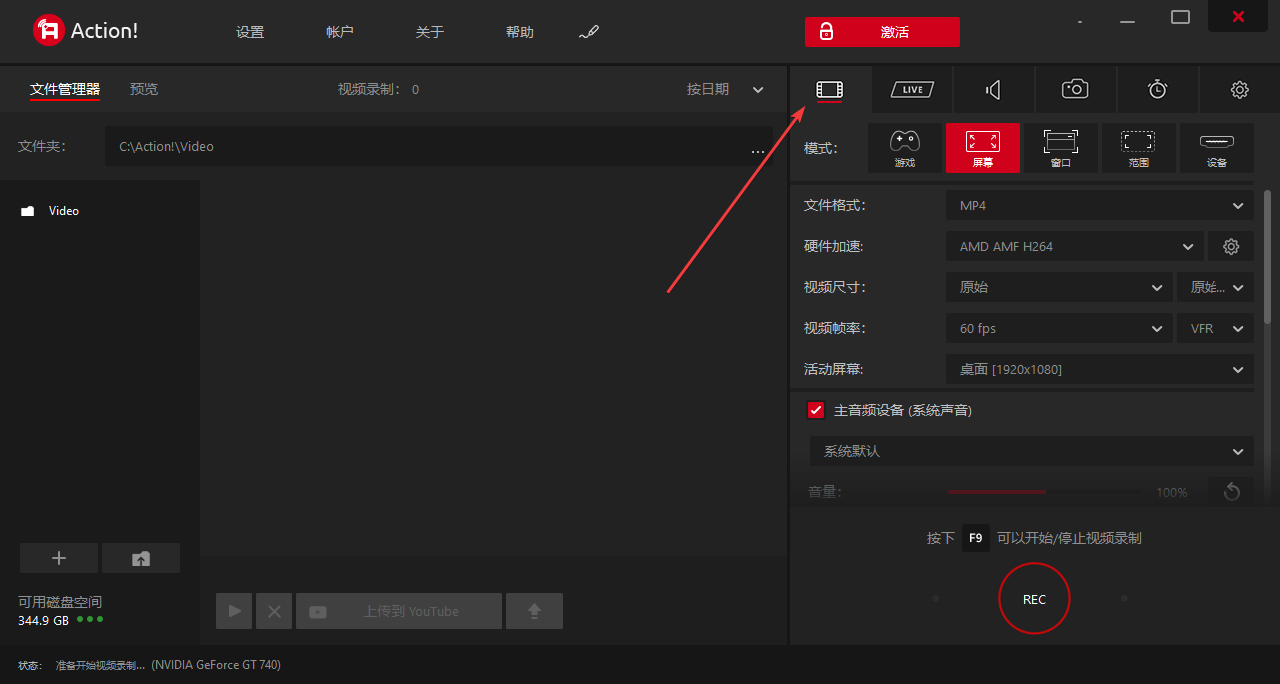Expand the file format MP4 dropdown

tap(1099, 205)
